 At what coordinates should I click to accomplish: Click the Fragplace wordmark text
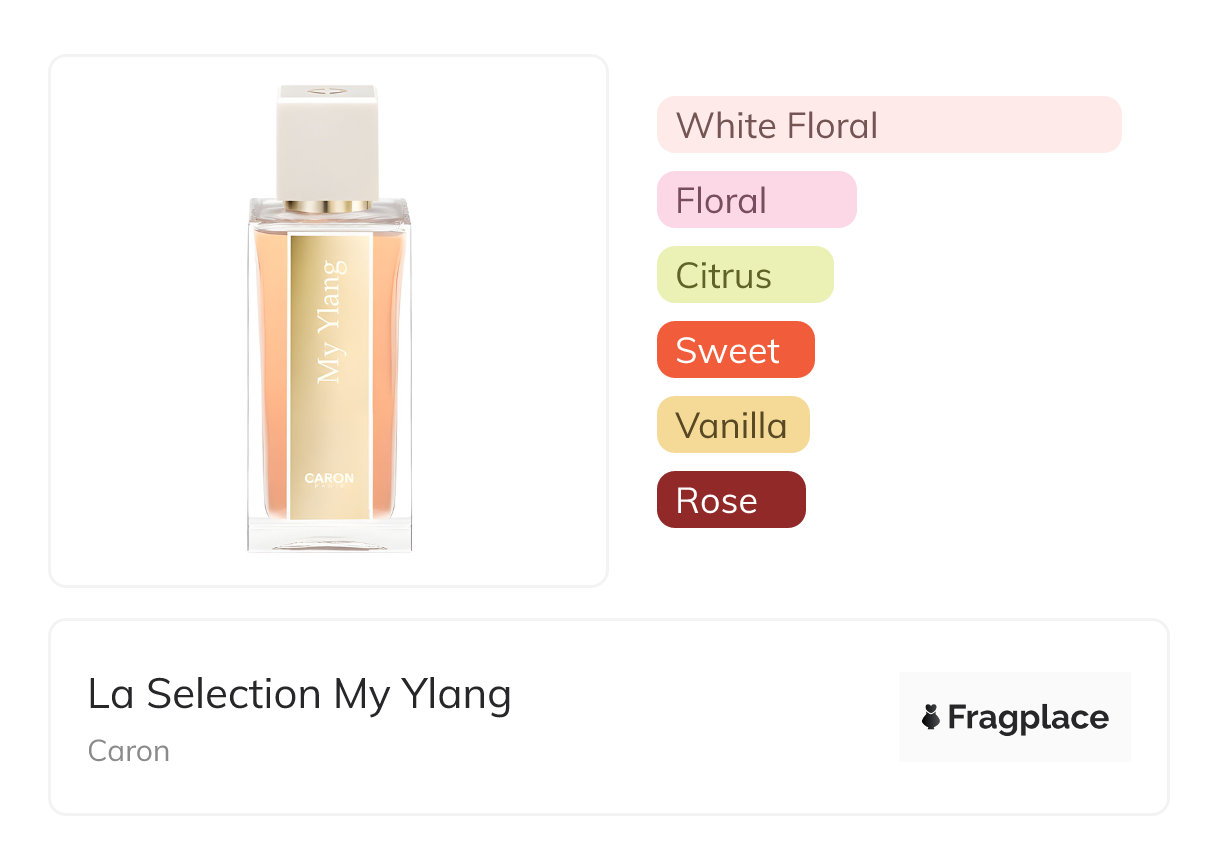1028,718
